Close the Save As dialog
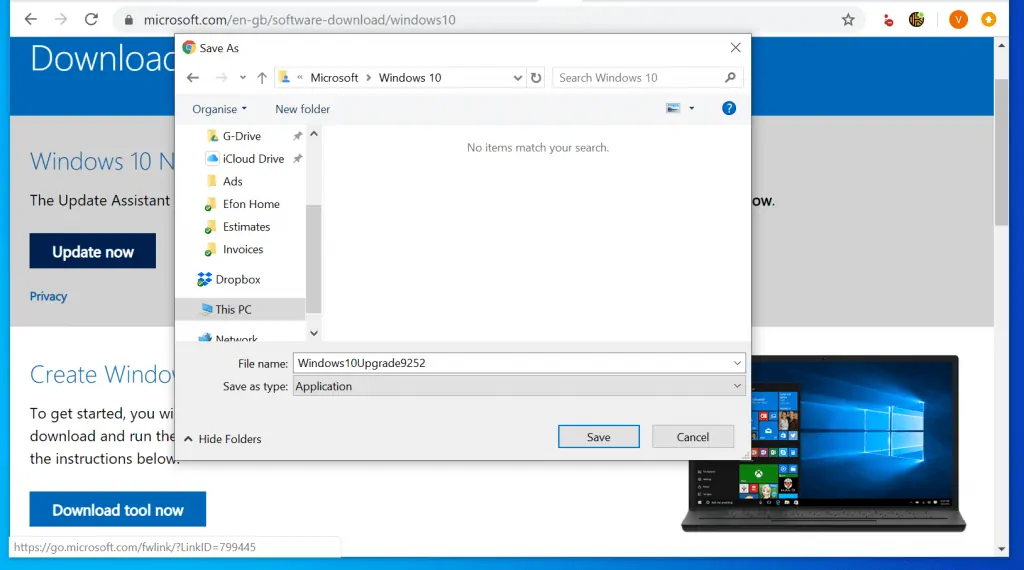The image size is (1024, 570). (x=735, y=48)
